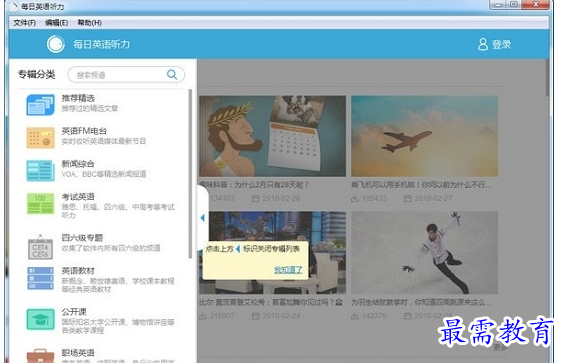Click the calendar icon beside 2018-02-28
Image resolution: width=562 pixels, height=363 pixels.
pyautogui.click(x=256, y=198)
